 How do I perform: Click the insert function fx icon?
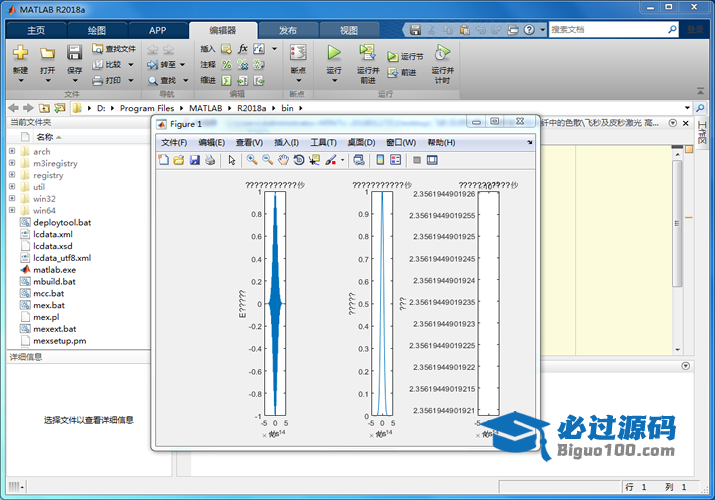pyautogui.click(x=243, y=49)
